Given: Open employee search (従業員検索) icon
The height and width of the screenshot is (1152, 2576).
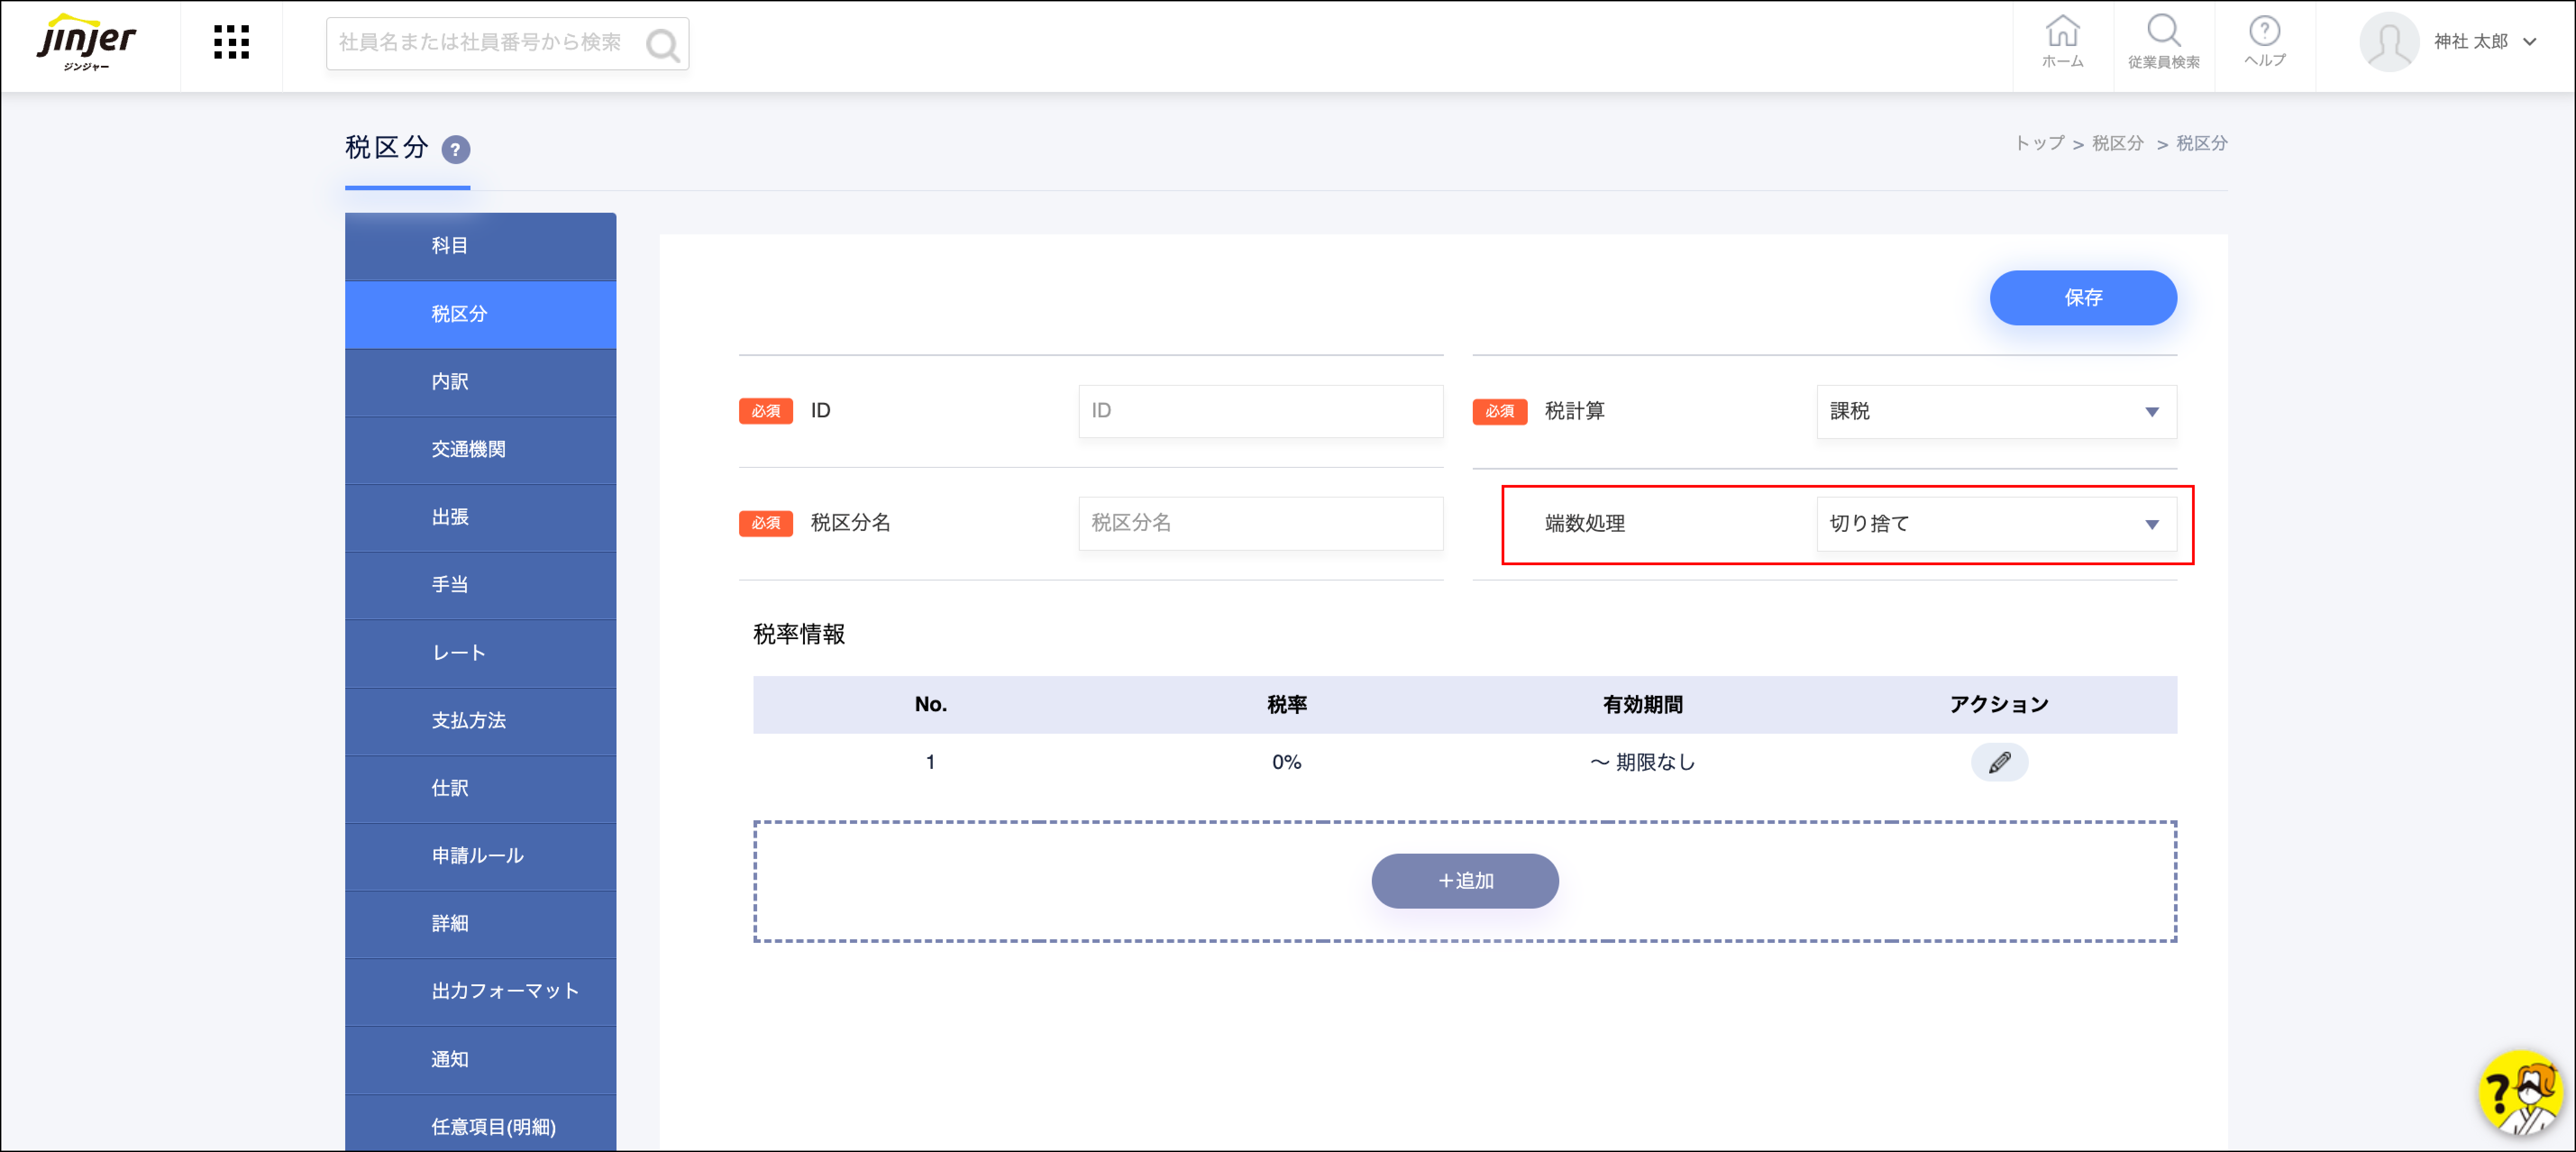Looking at the screenshot, I should (2163, 42).
